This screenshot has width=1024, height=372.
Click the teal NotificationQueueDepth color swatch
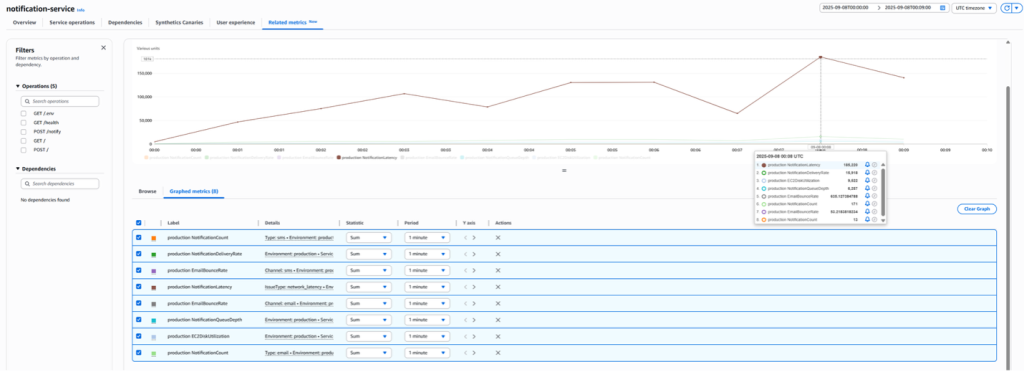pyautogui.click(x=153, y=321)
